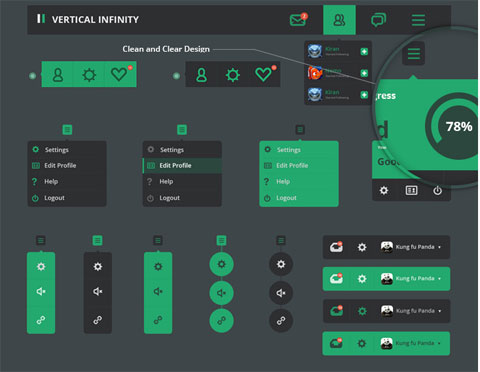Select Settings above the highlighted Edit Profile
480x372 pixels.
pos(182,150)
